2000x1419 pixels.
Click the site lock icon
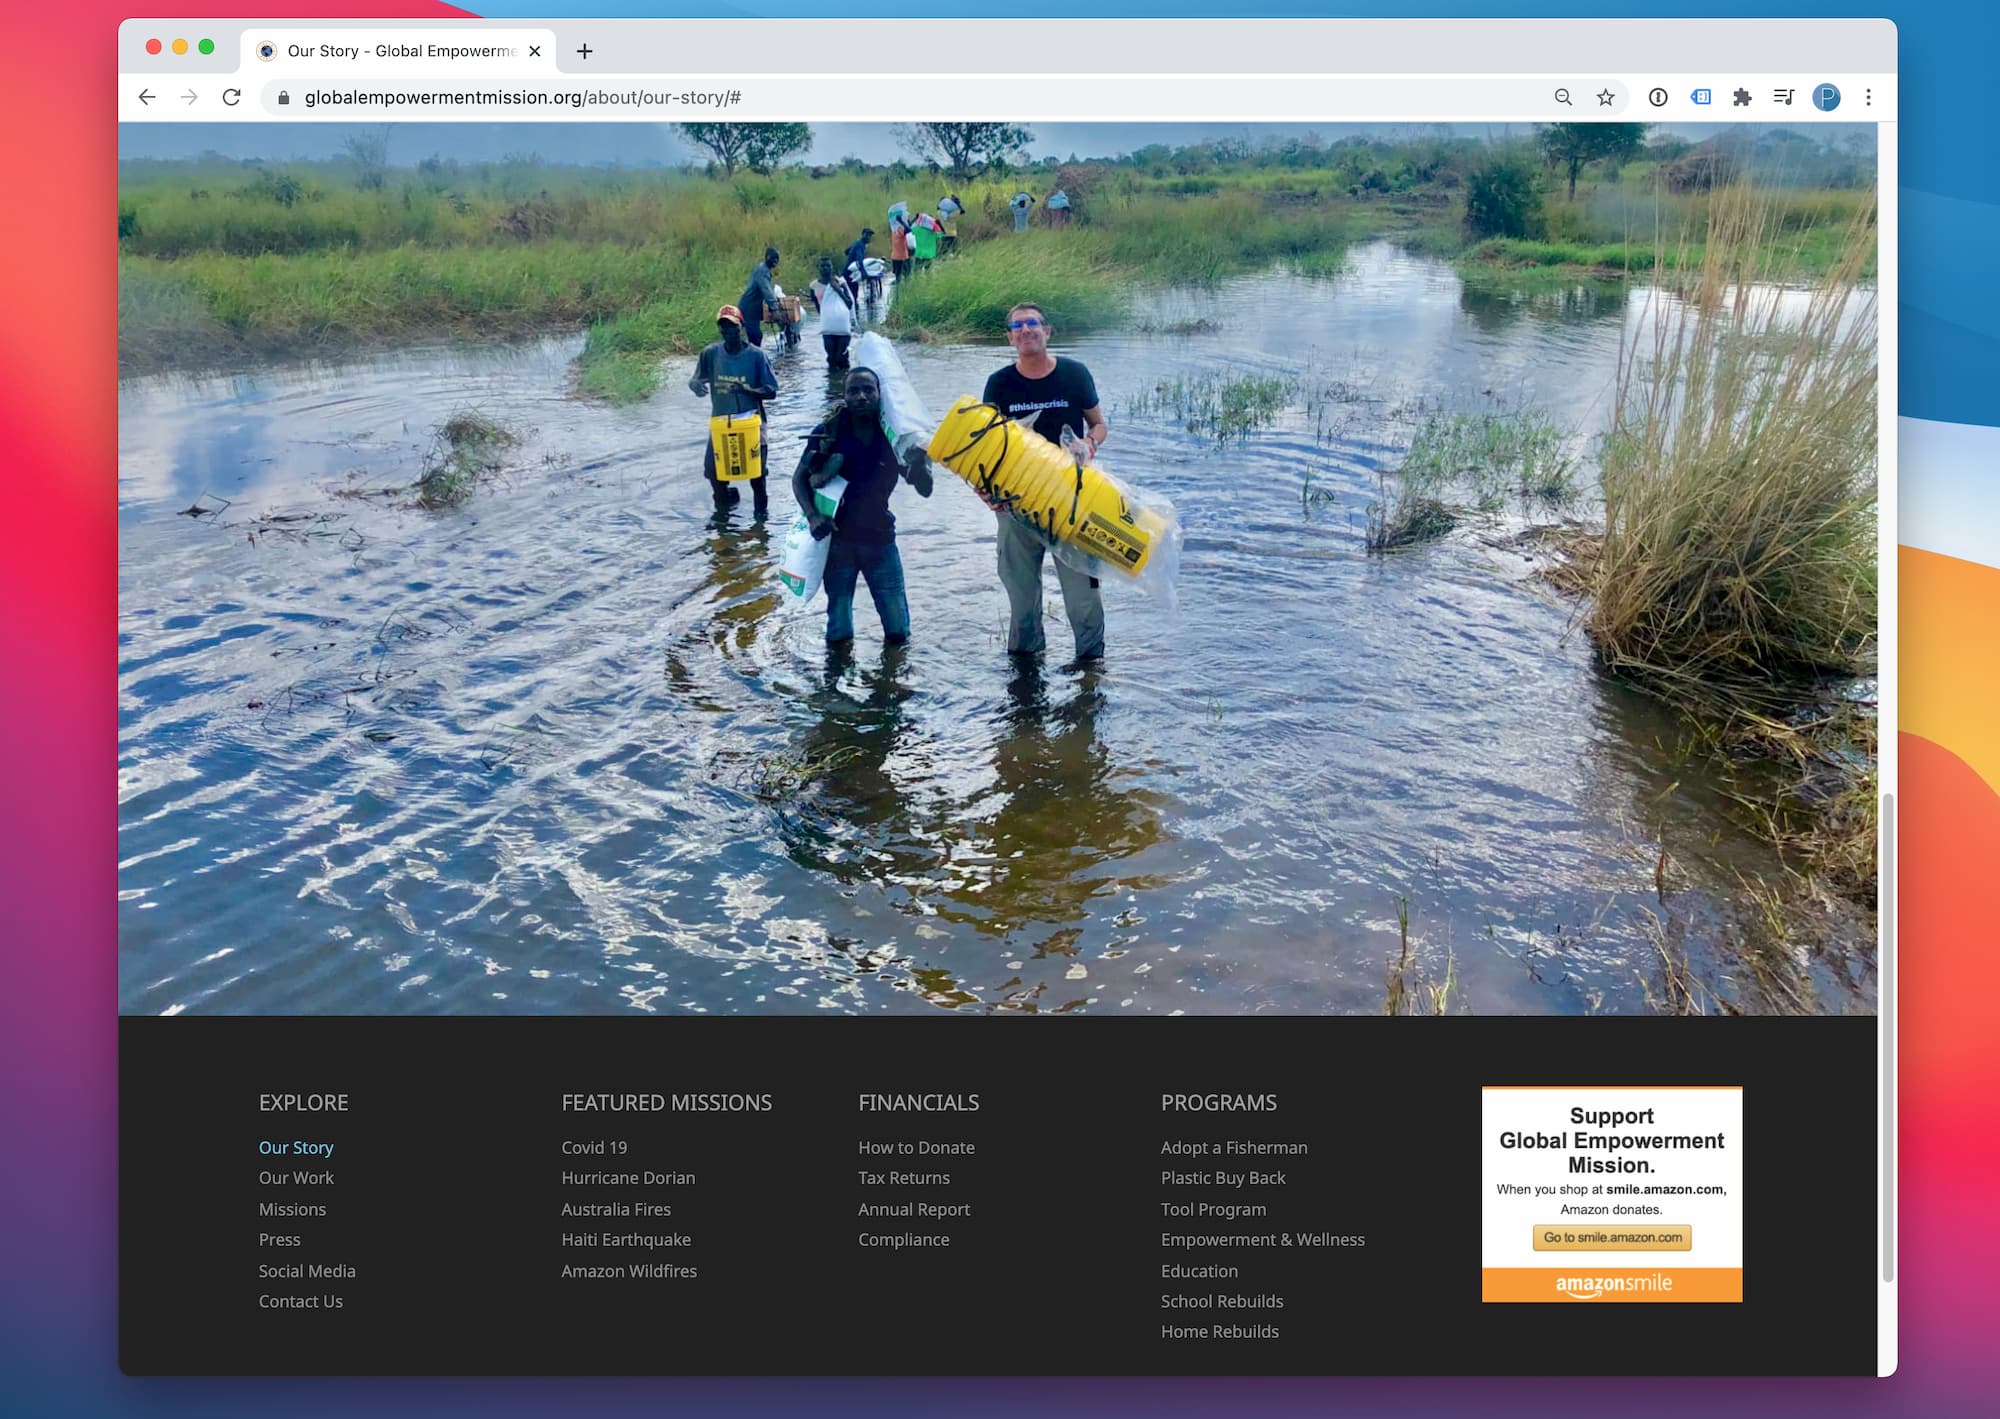(284, 97)
